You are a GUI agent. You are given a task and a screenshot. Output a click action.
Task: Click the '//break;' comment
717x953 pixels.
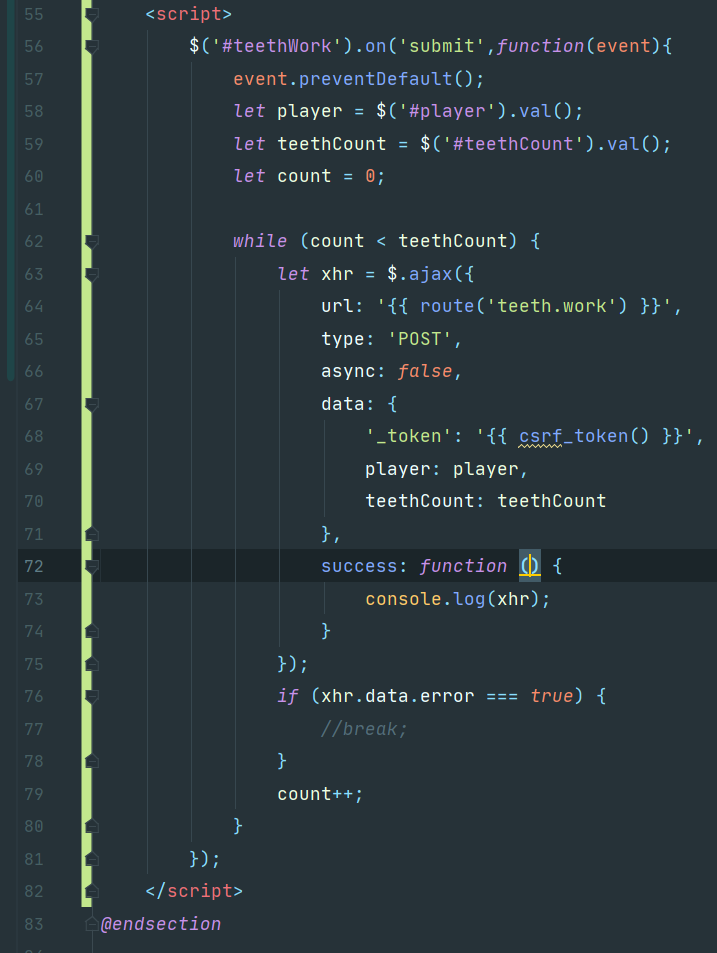[x=364, y=729]
